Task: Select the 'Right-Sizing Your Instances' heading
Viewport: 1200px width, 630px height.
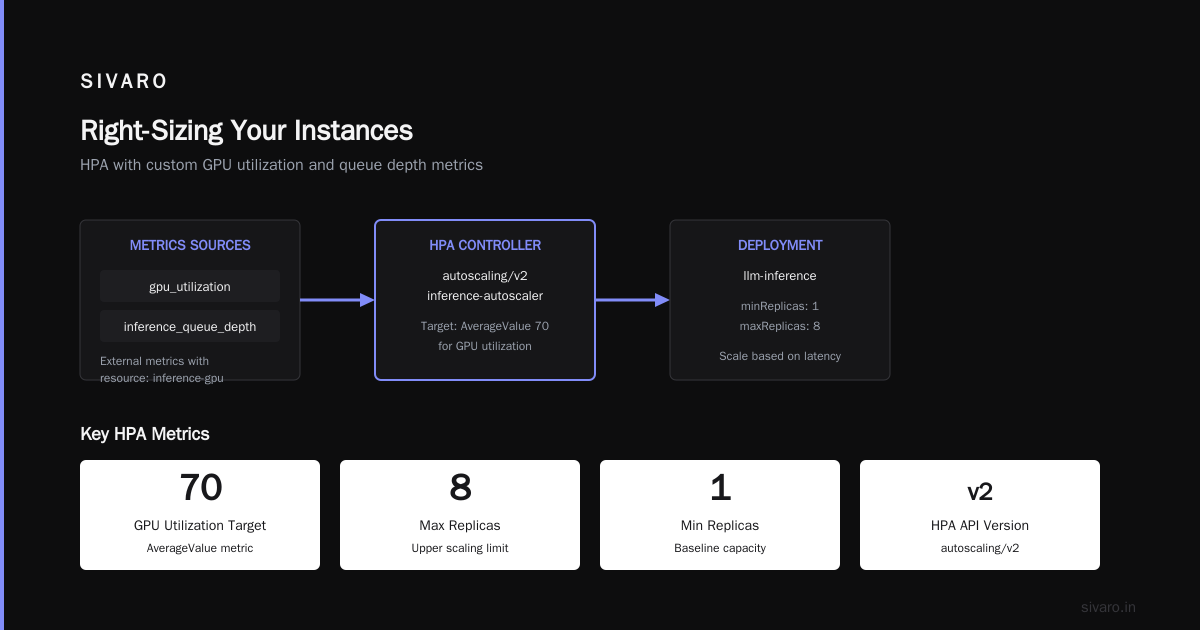Action: 246,130
